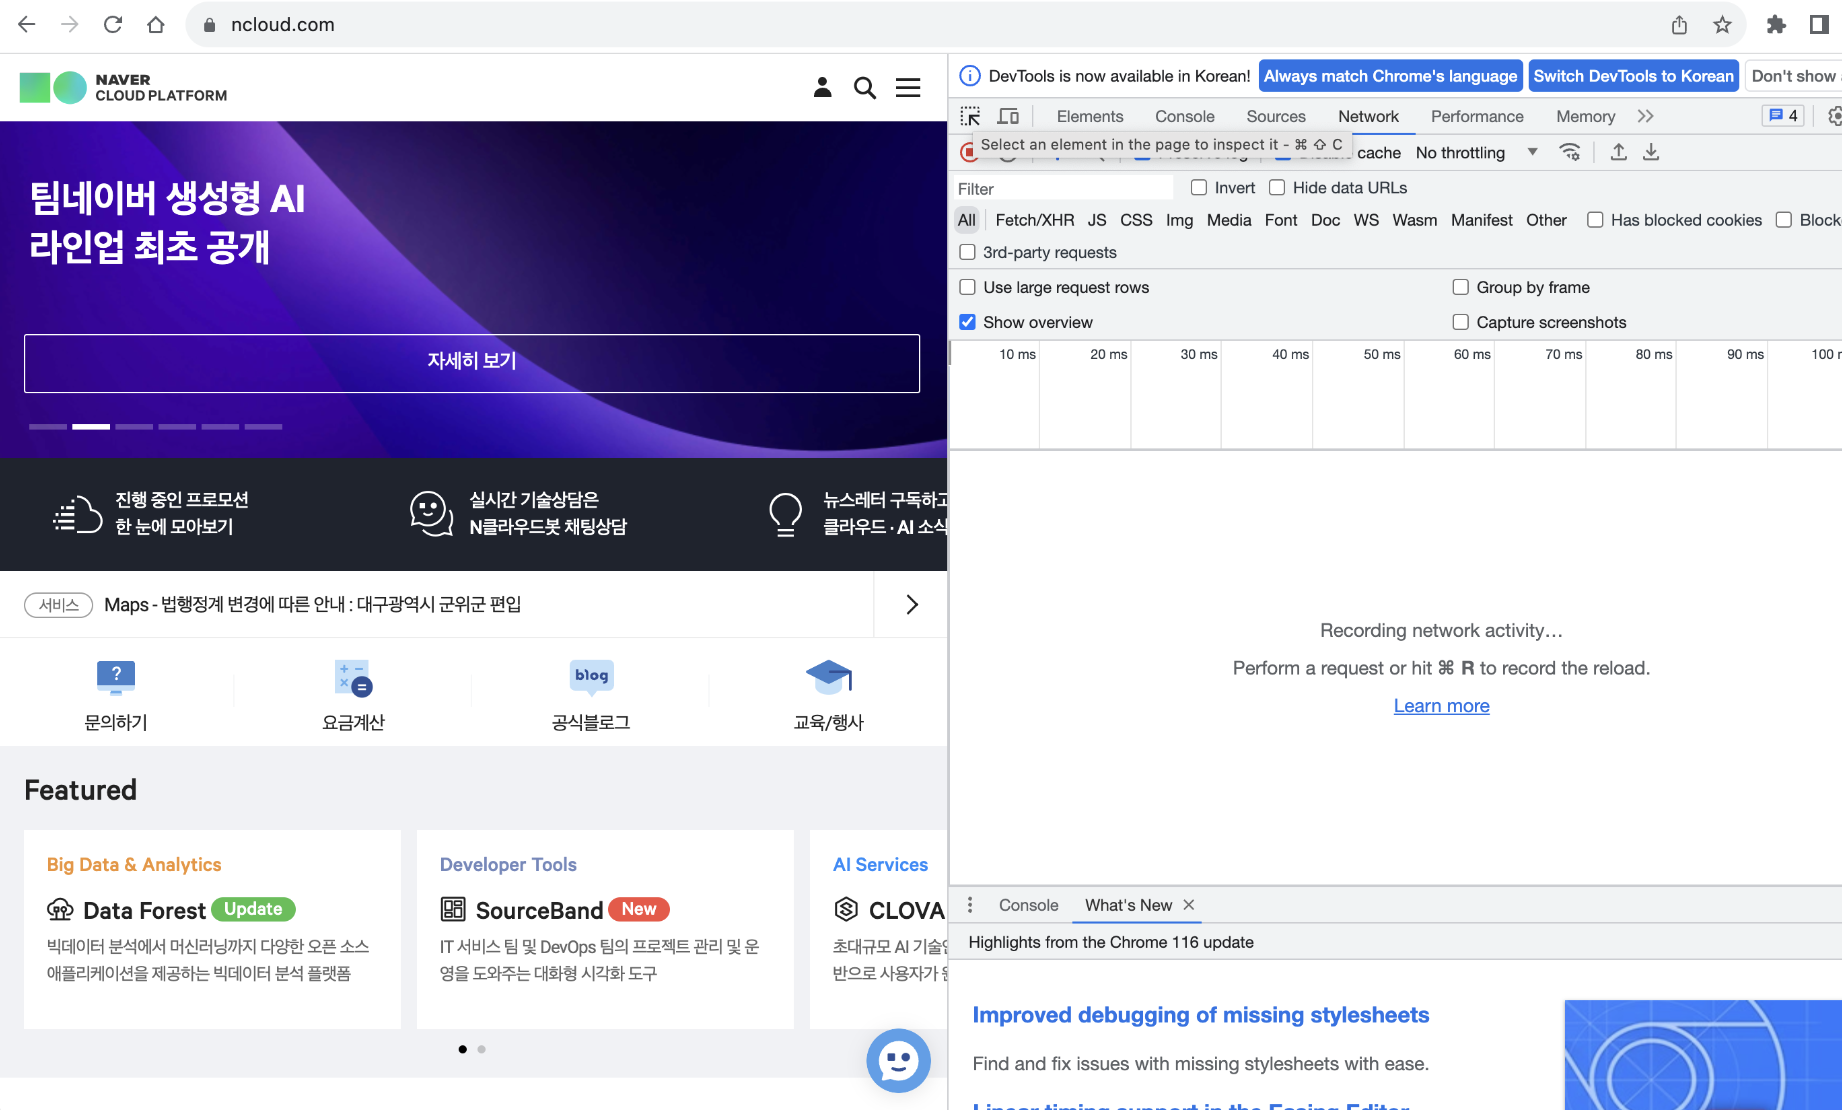The width and height of the screenshot is (1842, 1110).
Task: Share this page via share icon
Action: 1679,25
